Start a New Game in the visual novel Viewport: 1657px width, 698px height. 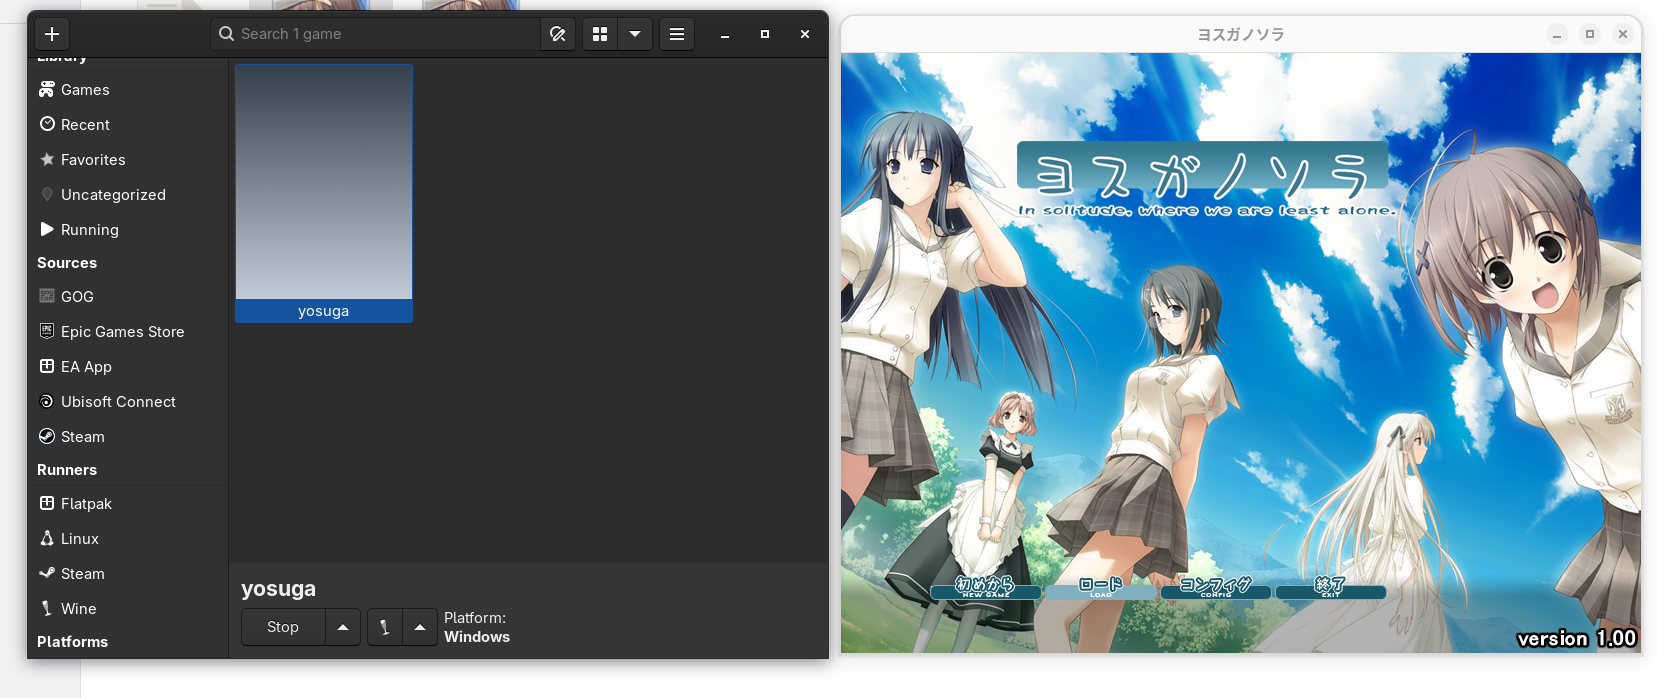(x=985, y=588)
